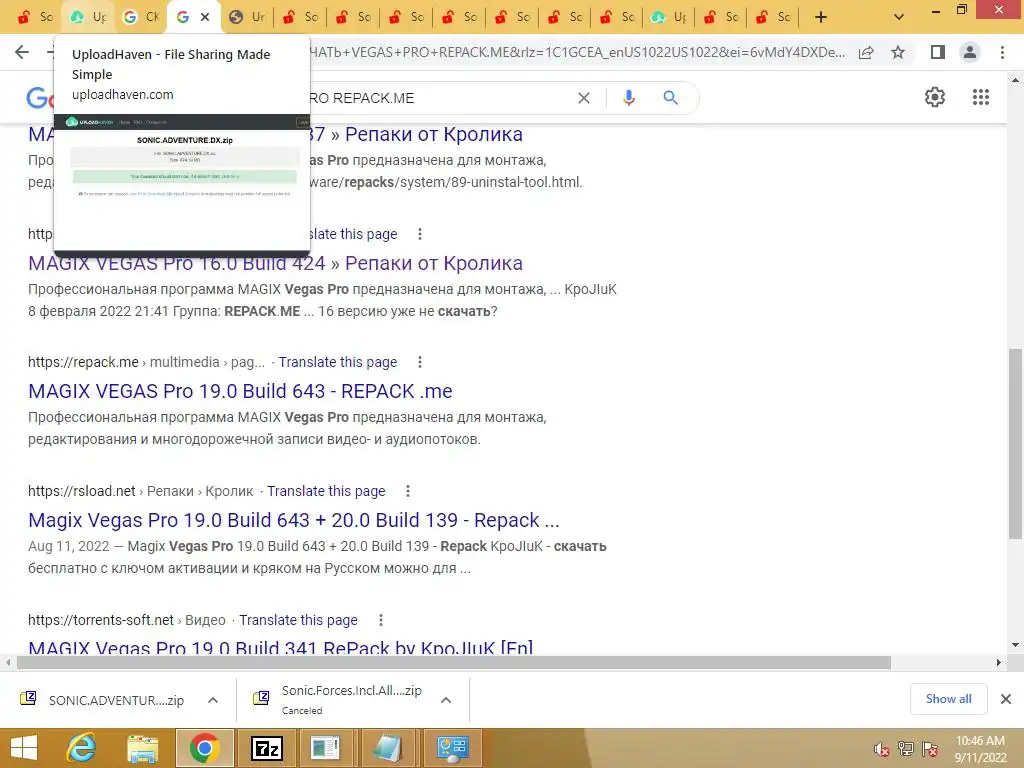Open the Chrome side panel icon
The height and width of the screenshot is (768, 1024).
click(938, 52)
